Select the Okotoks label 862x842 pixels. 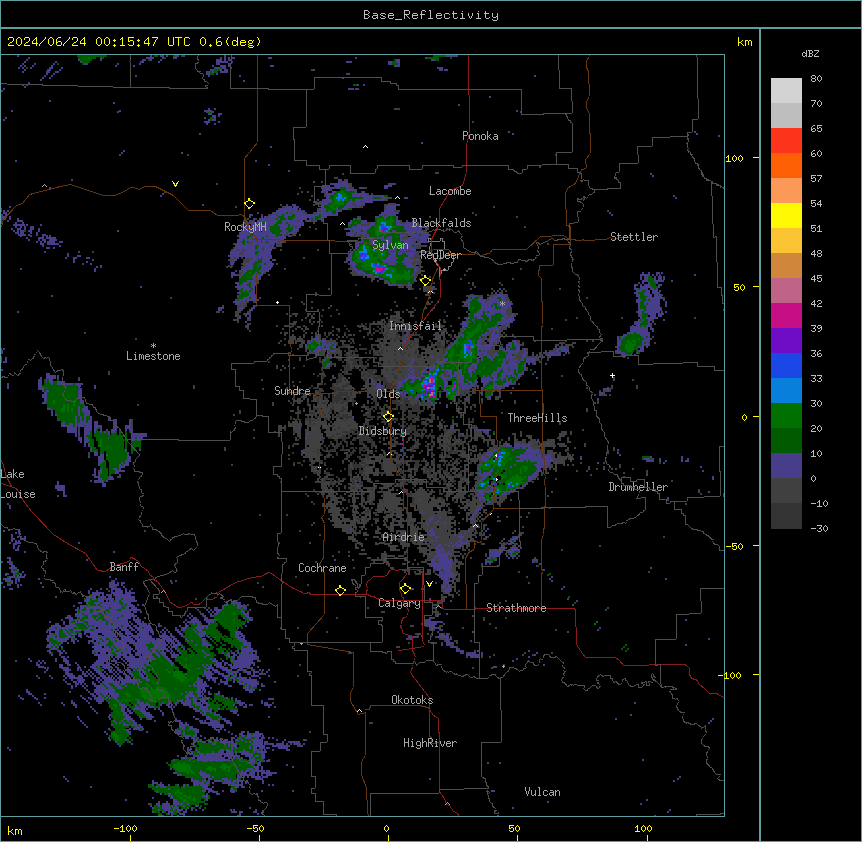[x=412, y=700]
